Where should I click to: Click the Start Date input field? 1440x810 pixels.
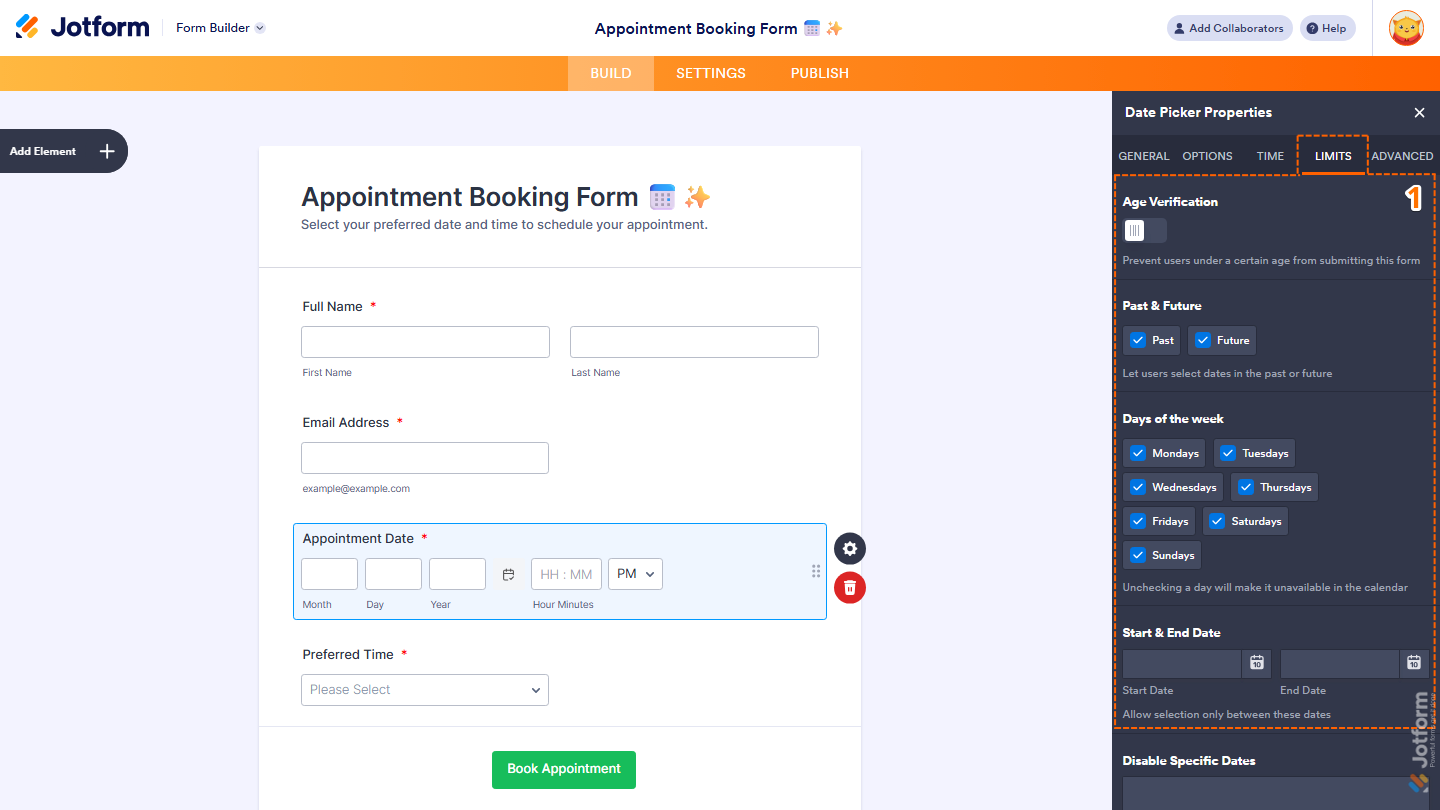click(x=1182, y=663)
